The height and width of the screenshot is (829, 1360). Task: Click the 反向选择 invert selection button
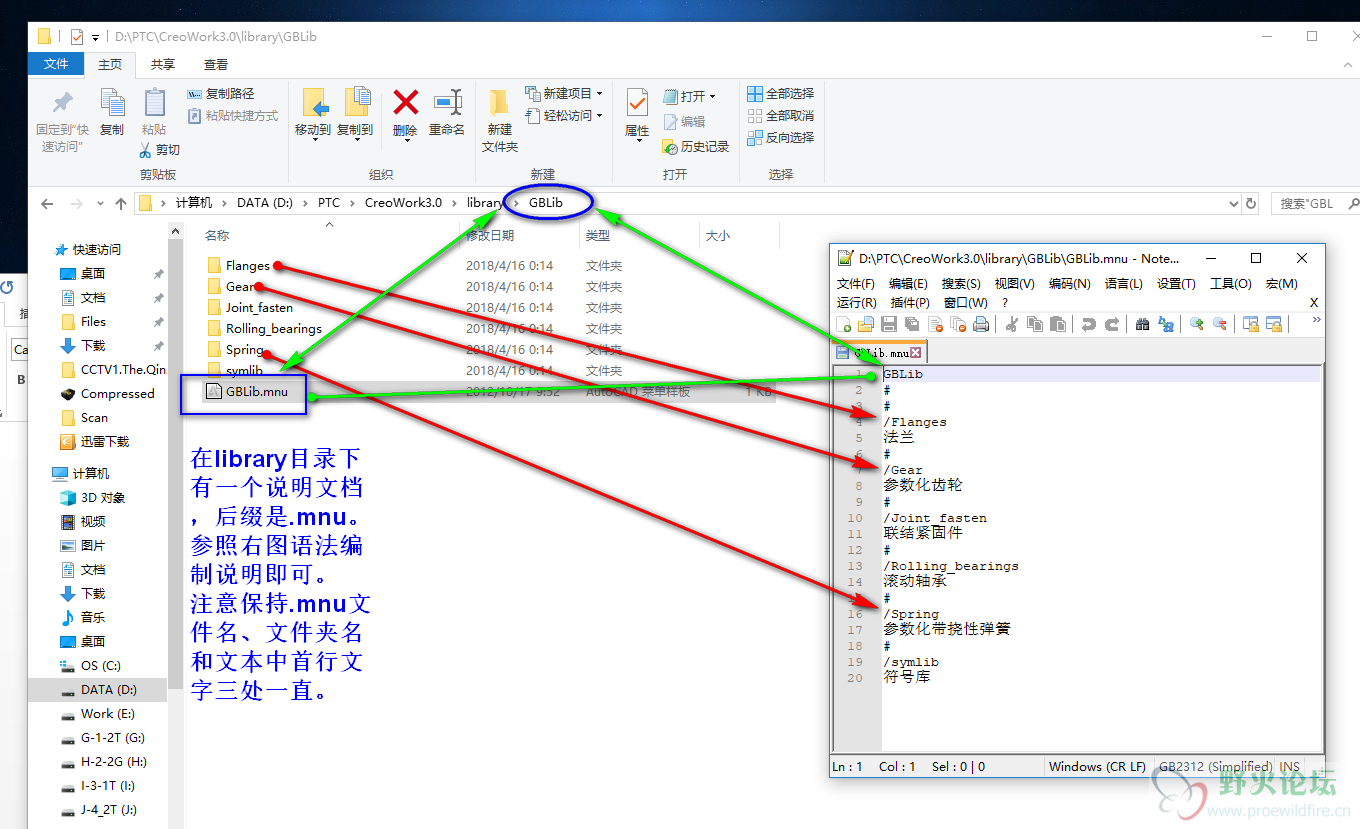[781, 138]
